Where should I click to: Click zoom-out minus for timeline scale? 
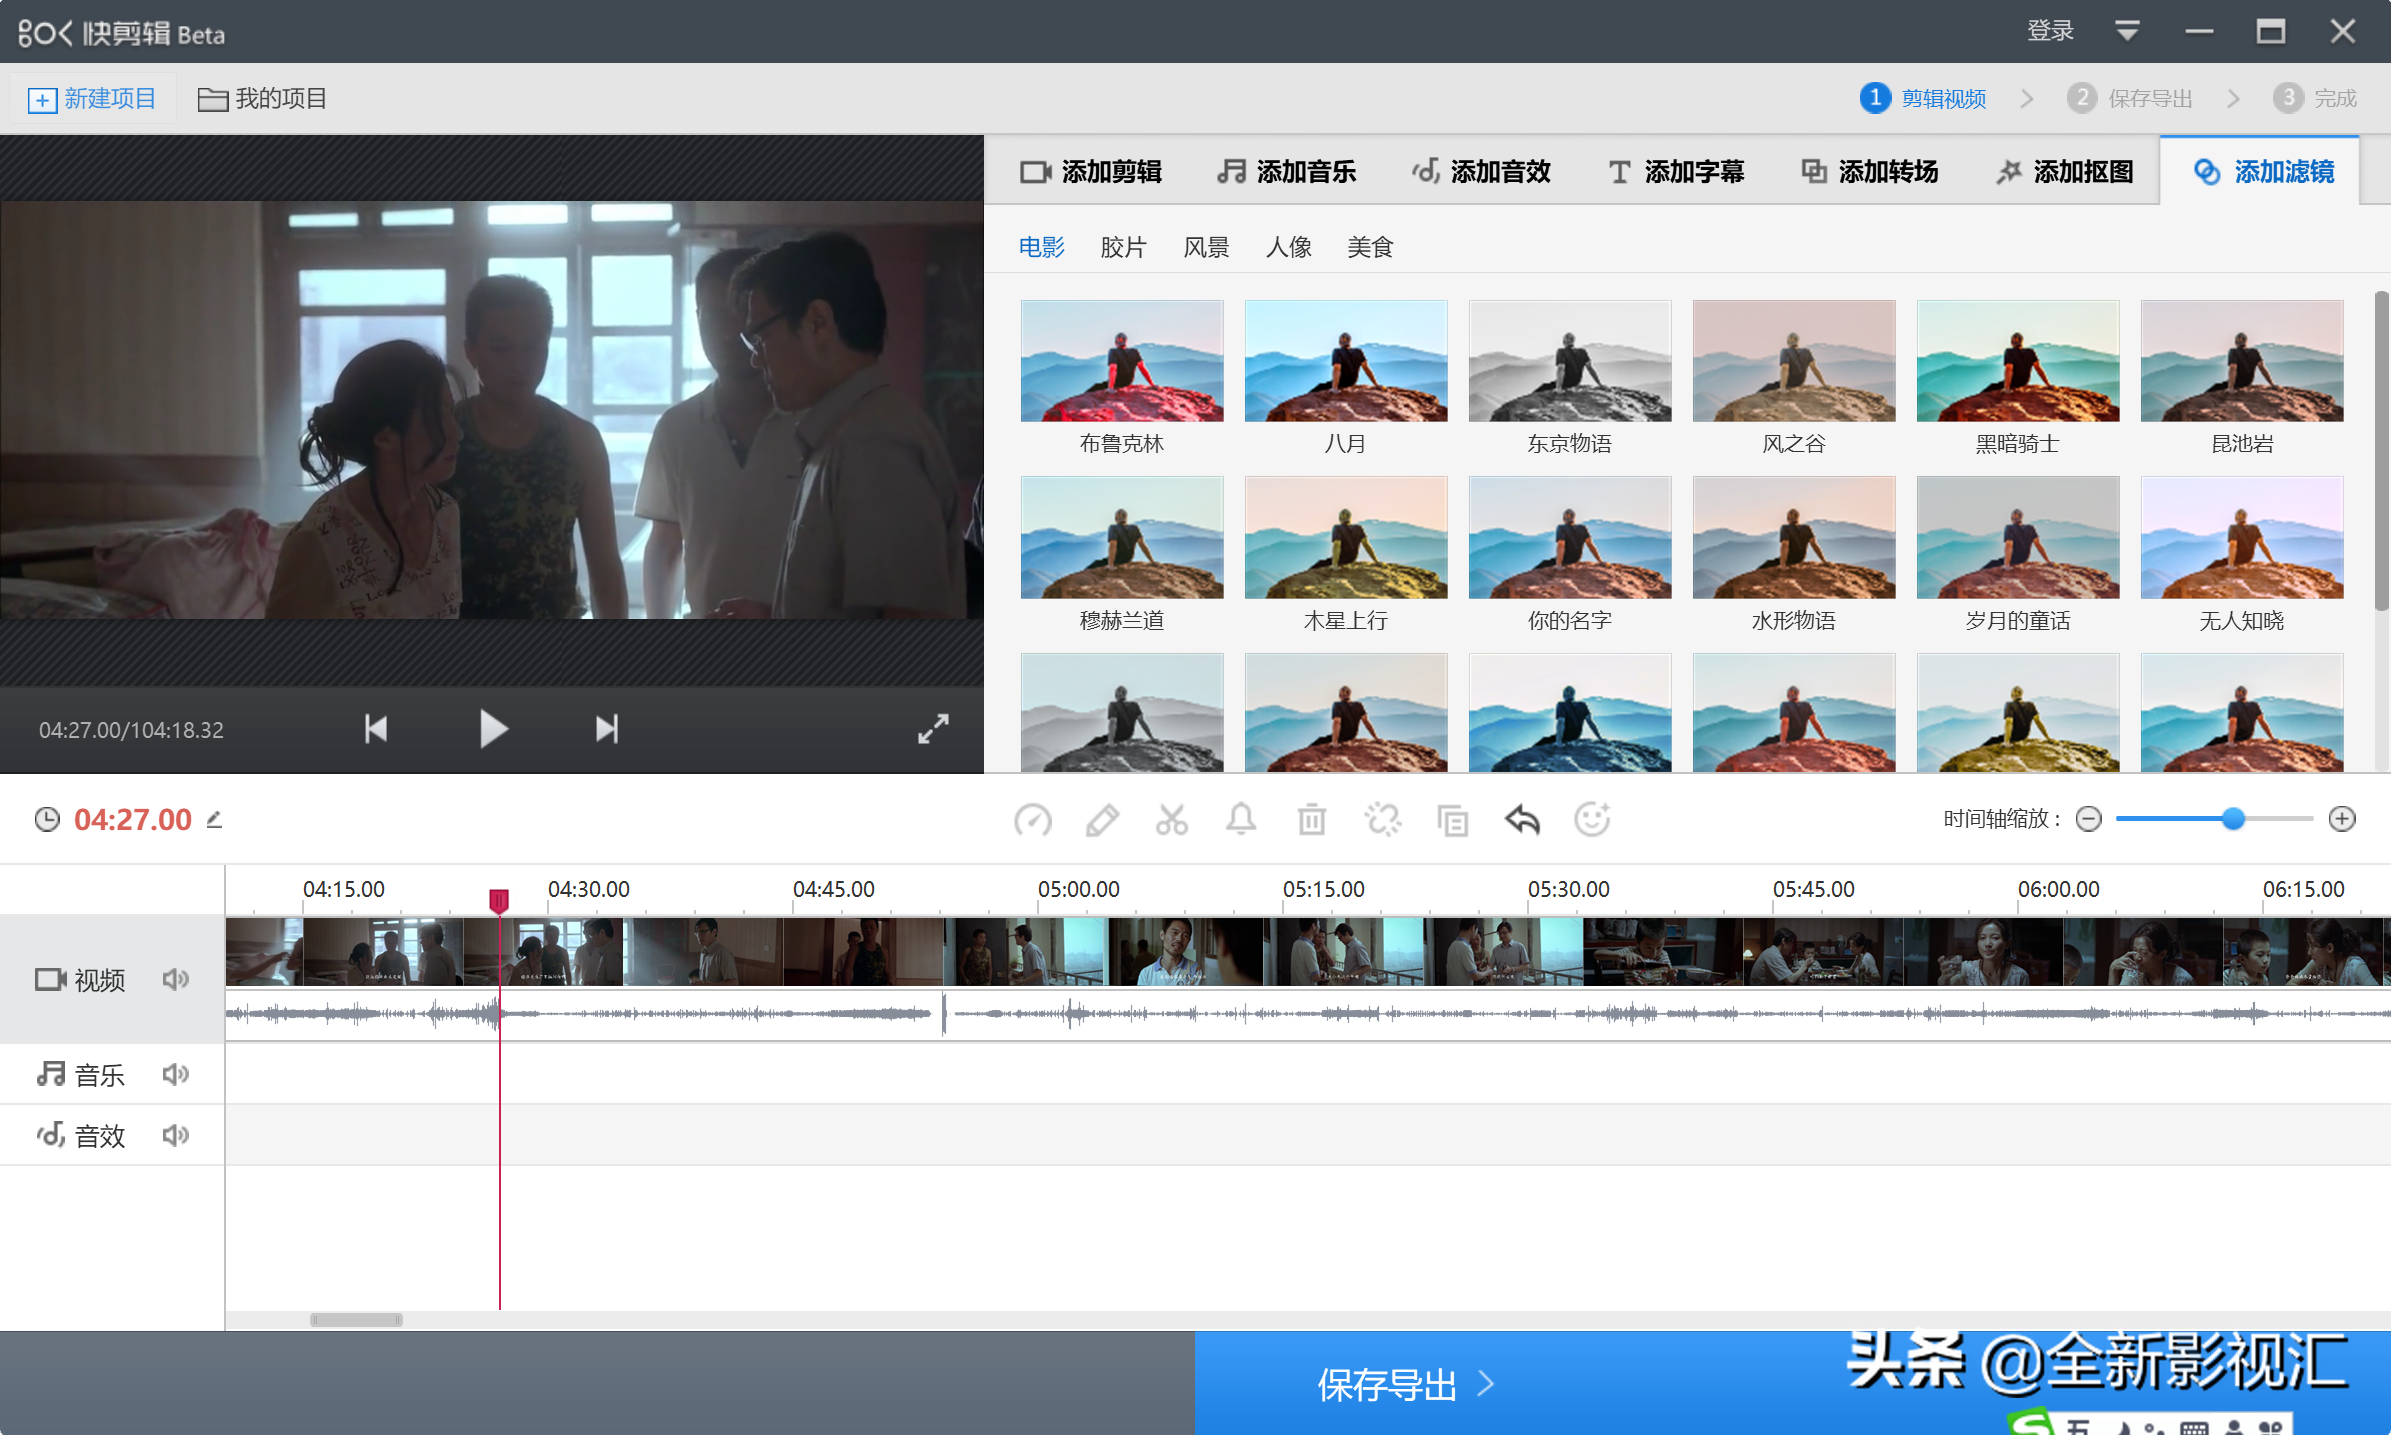click(x=2088, y=819)
